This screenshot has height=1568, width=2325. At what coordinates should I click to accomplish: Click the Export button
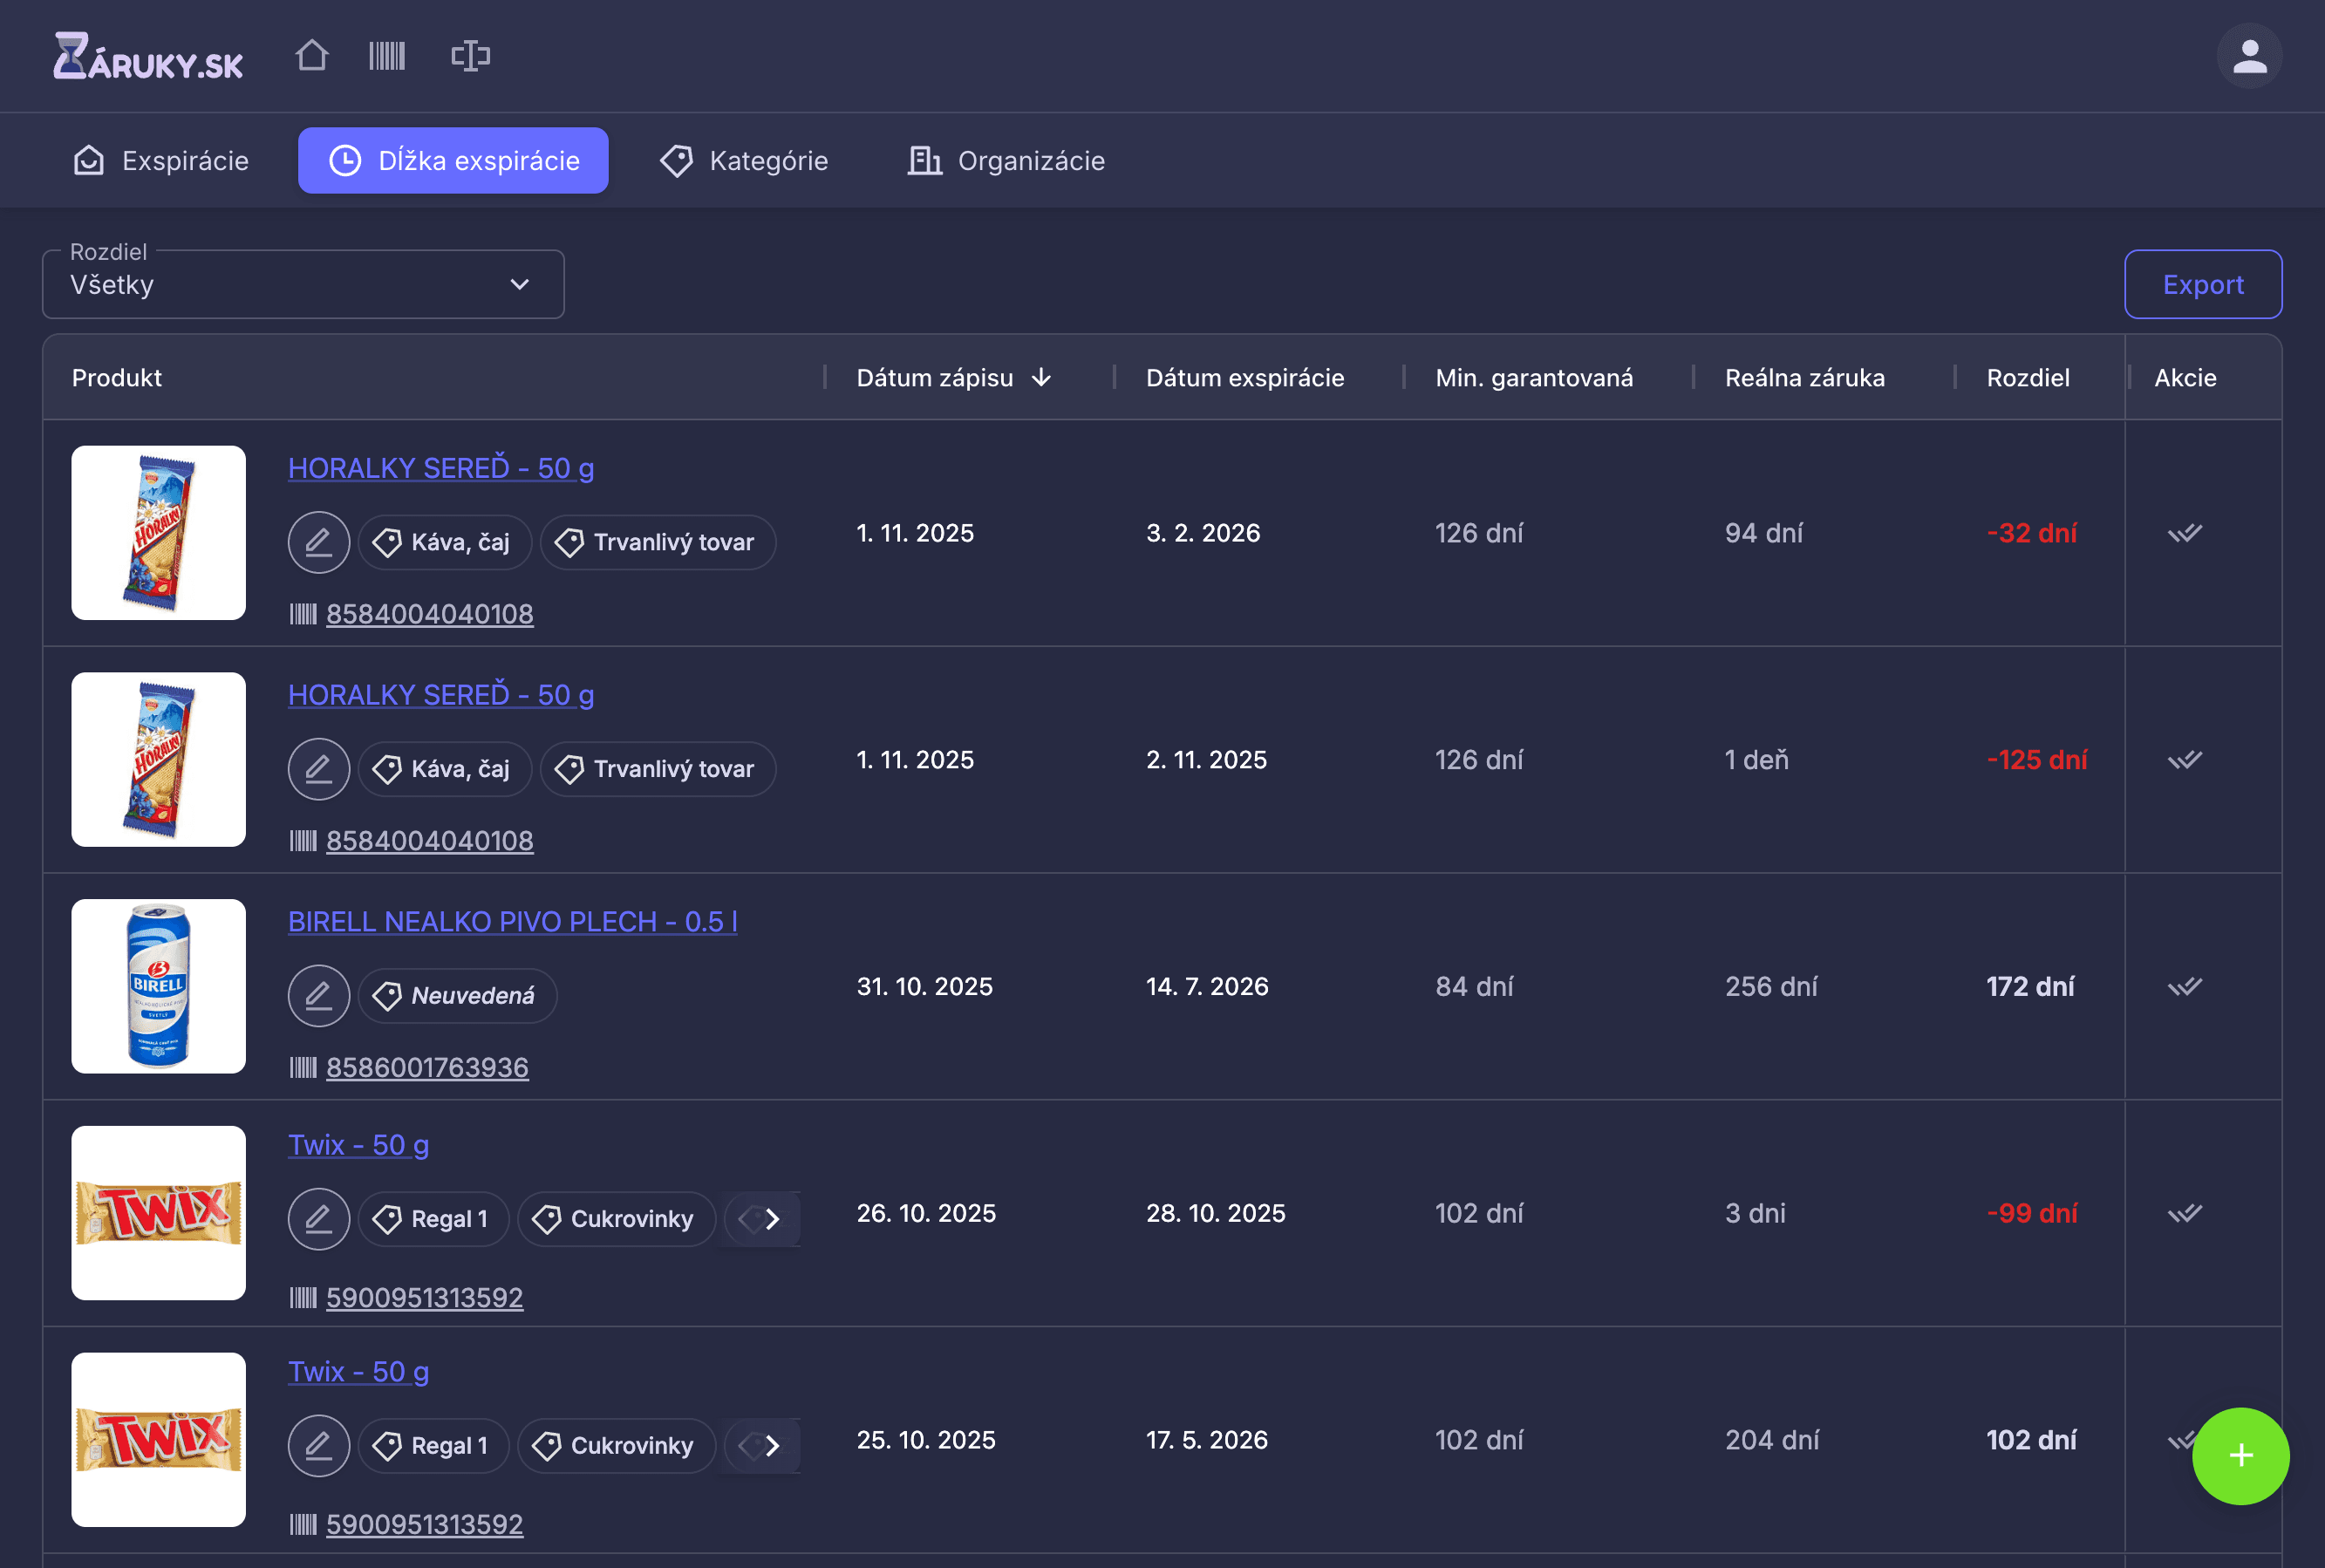coord(2202,284)
